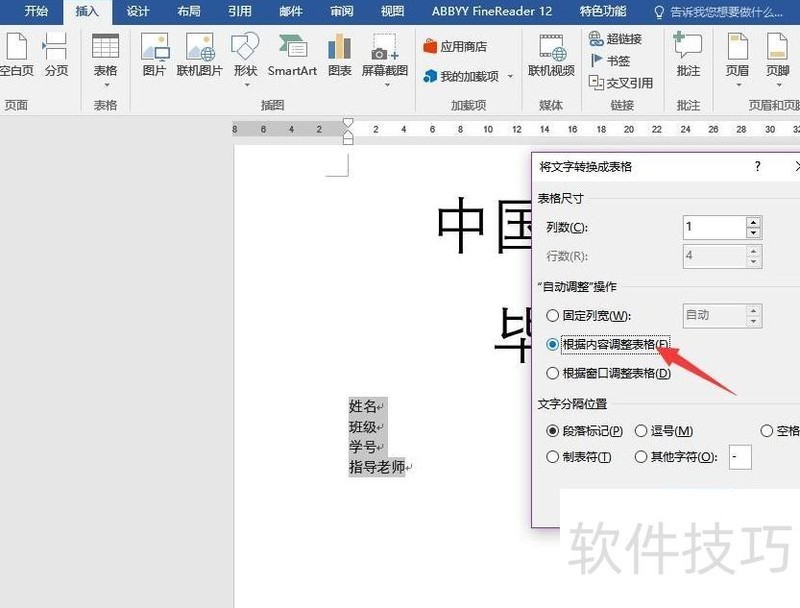Open the Shapes (形状) gallery
The width and height of the screenshot is (800, 608).
(245, 54)
